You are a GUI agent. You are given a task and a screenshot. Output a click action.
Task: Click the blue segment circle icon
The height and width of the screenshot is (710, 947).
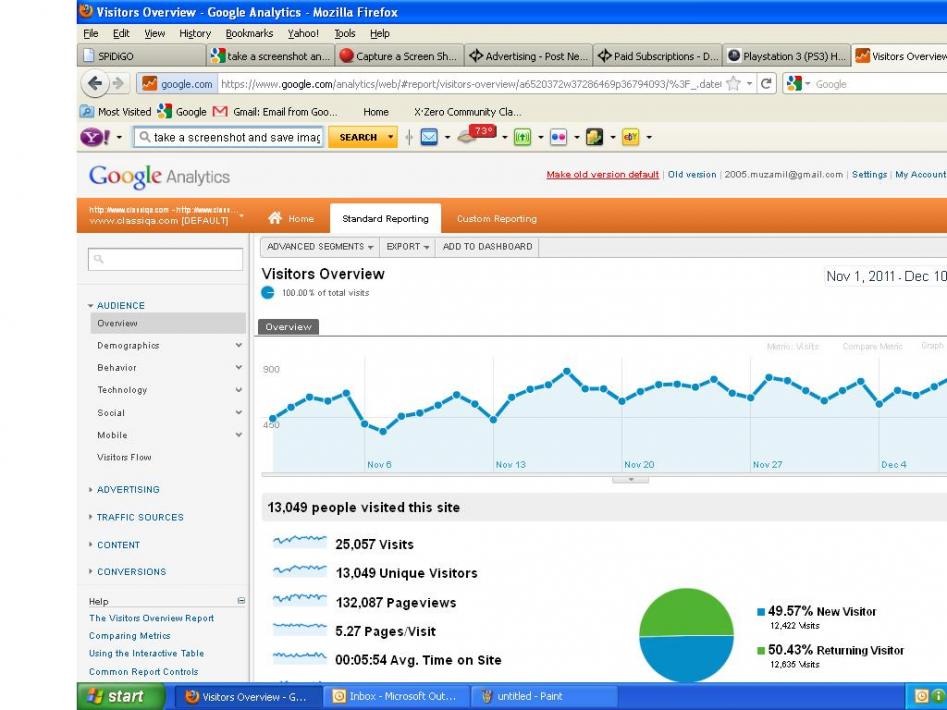coord(268,293)
